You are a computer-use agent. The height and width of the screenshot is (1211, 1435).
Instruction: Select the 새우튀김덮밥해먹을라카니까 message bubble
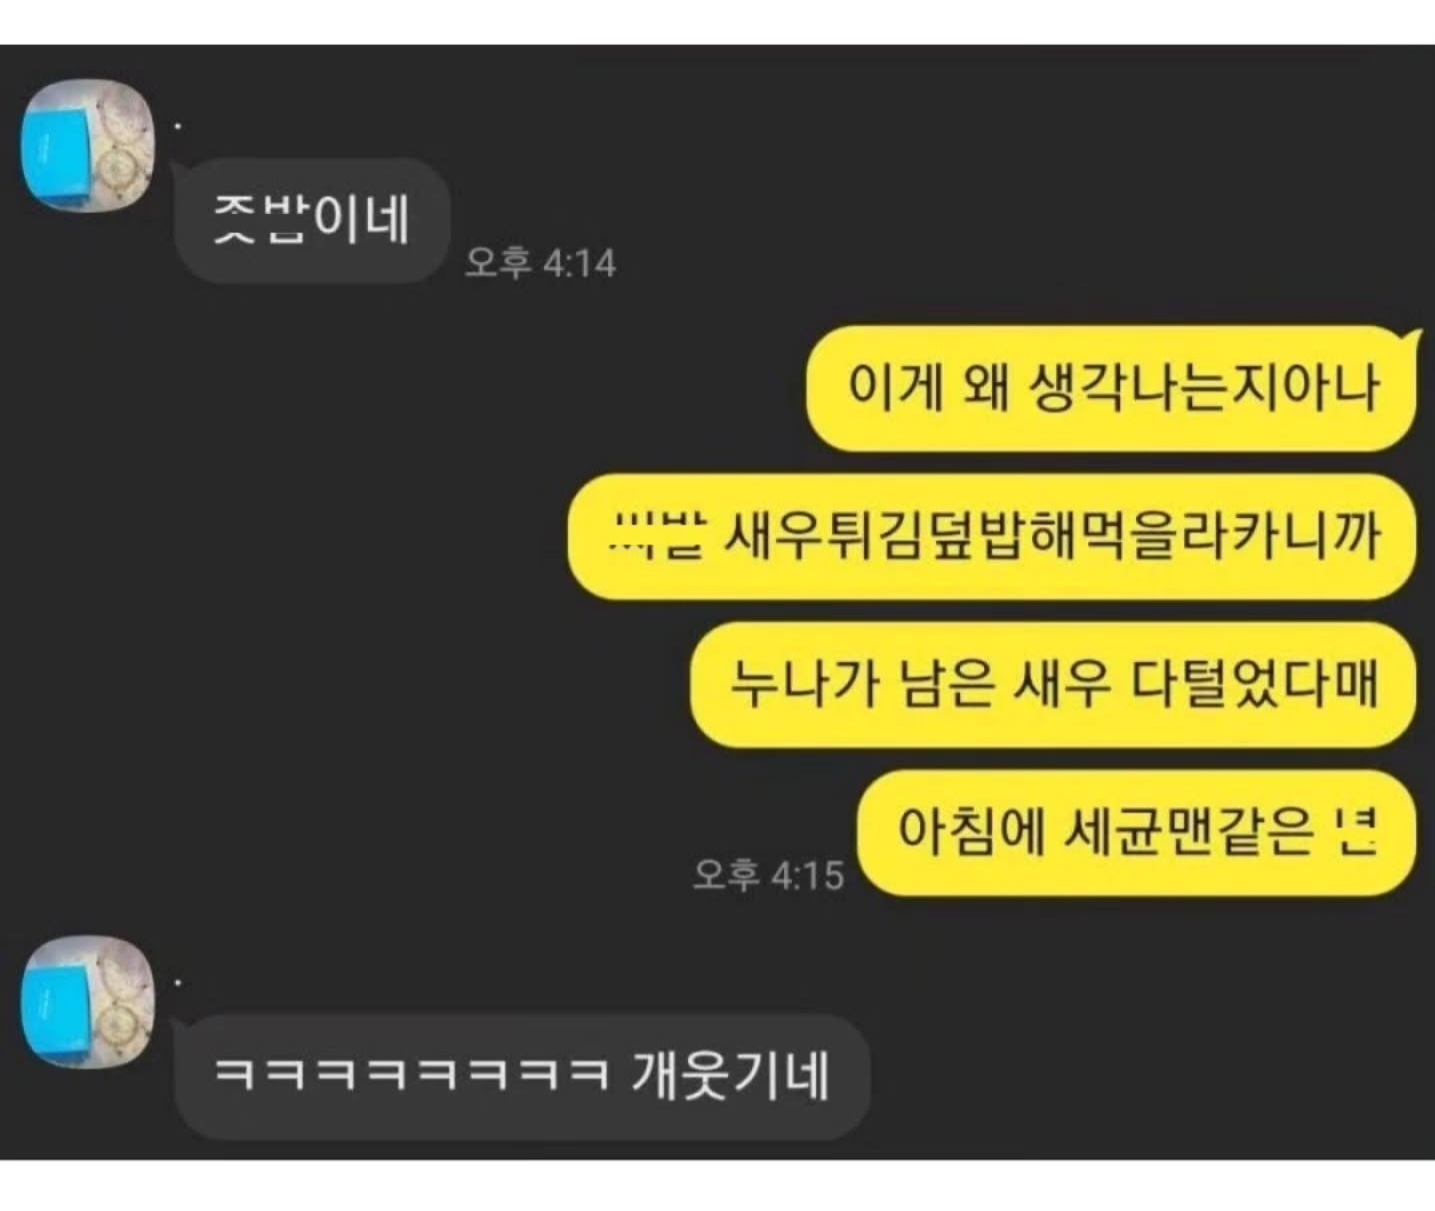993,537
